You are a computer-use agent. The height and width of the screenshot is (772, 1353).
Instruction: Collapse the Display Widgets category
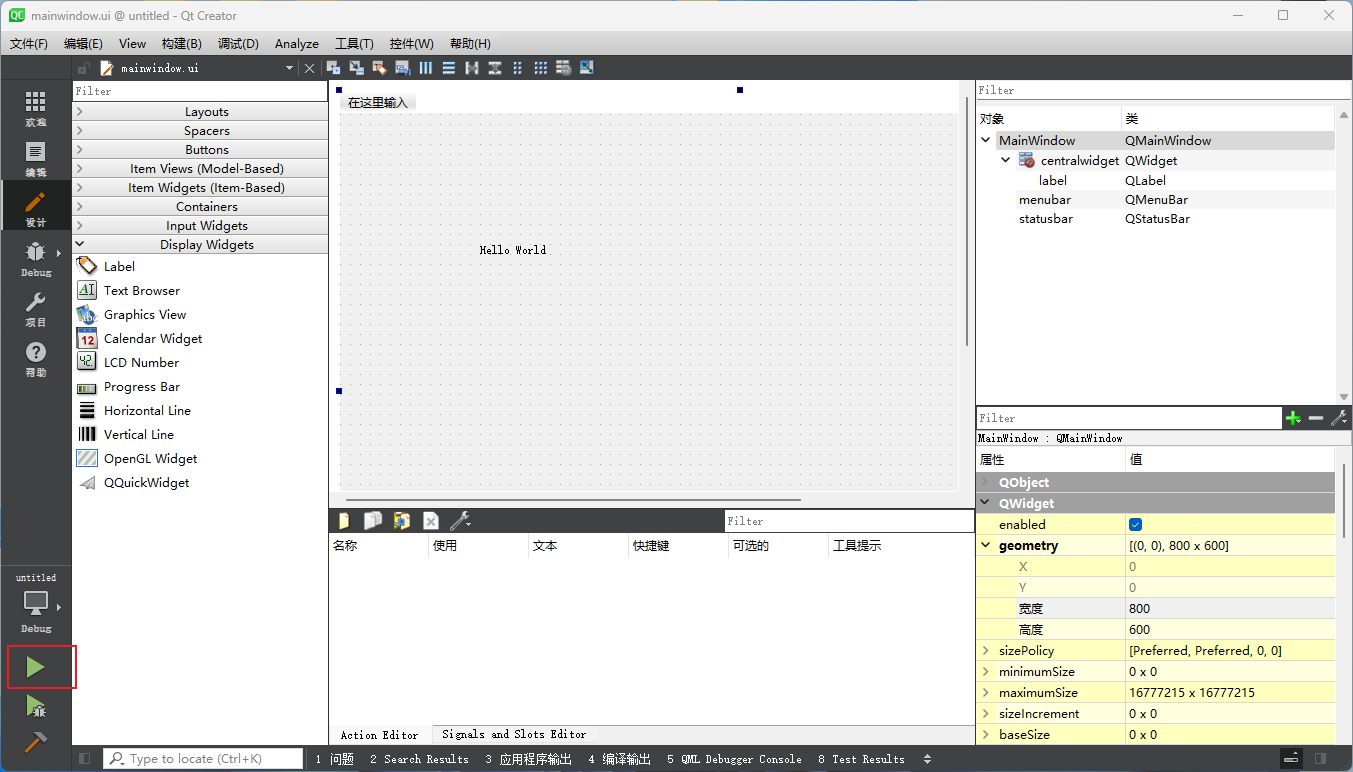[206, 245]
